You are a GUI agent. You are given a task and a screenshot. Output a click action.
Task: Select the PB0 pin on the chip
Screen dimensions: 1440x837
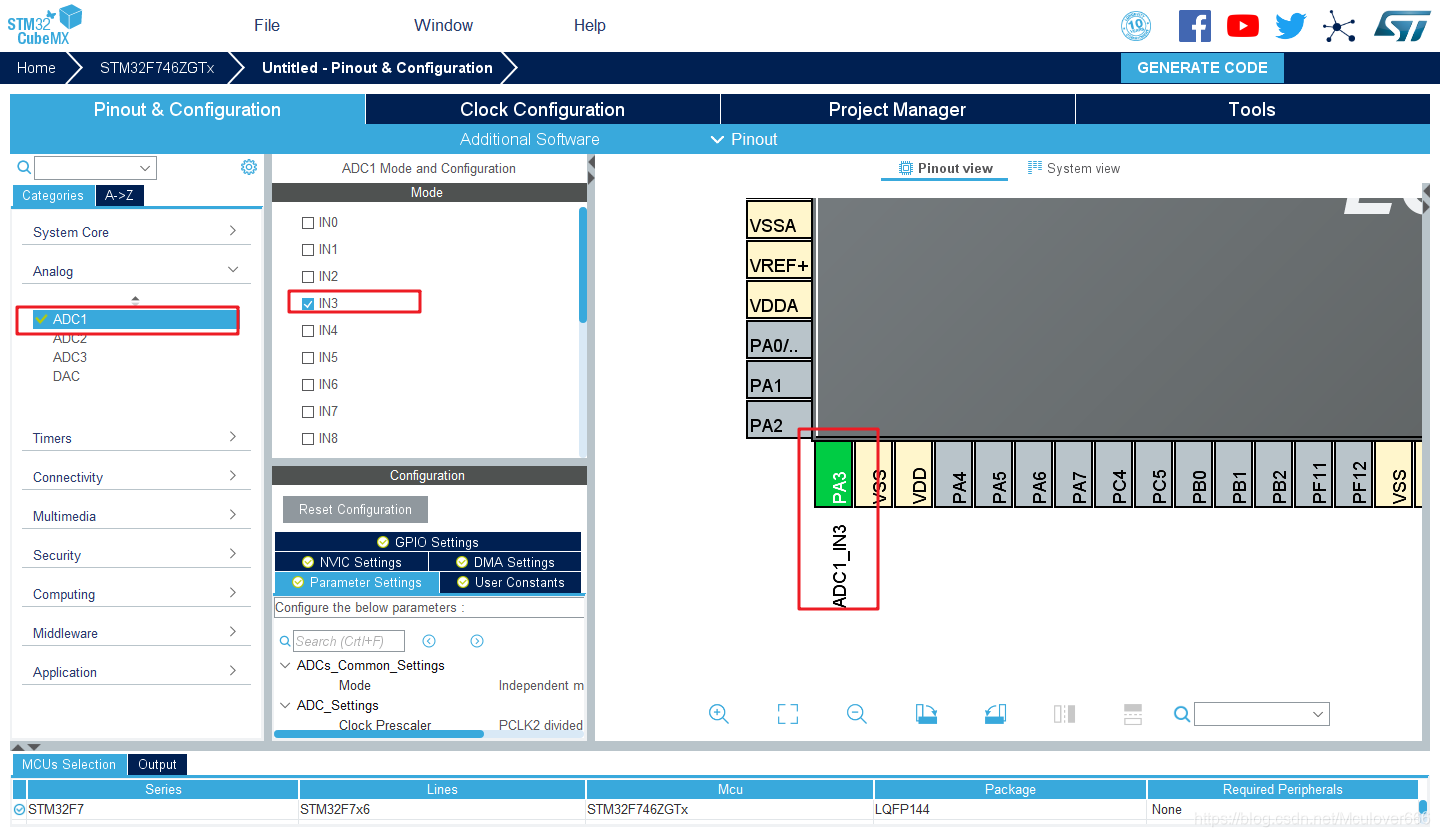coord(1194,474)
